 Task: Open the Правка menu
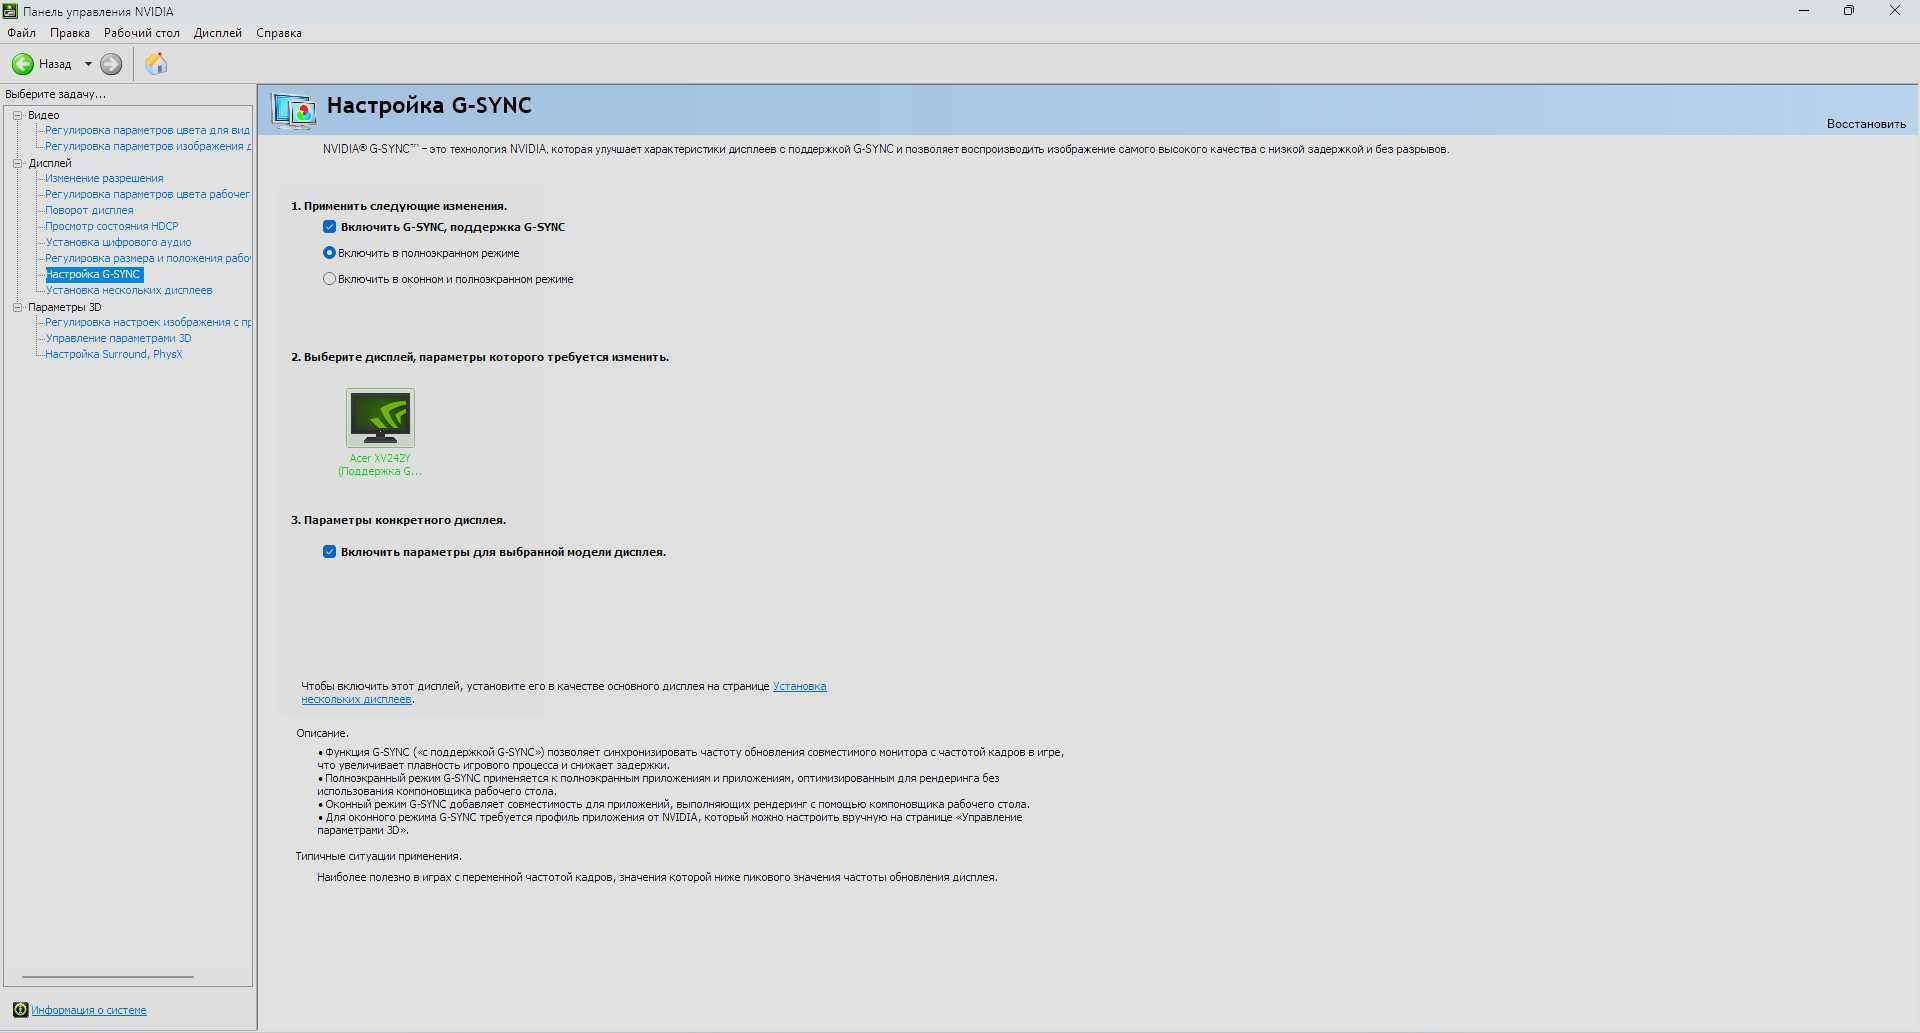[x=70, y=33]
